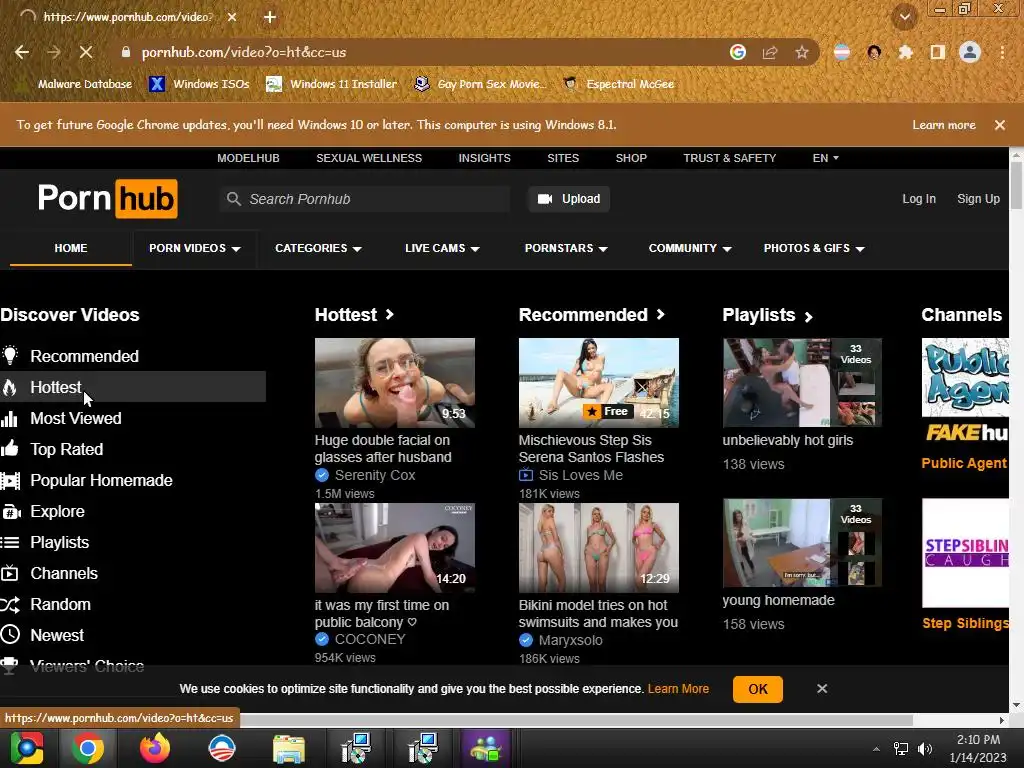The width and height of the screenshot is (1024, 768).
Task: Open the tab search chevron button
Action: (905, 17)
